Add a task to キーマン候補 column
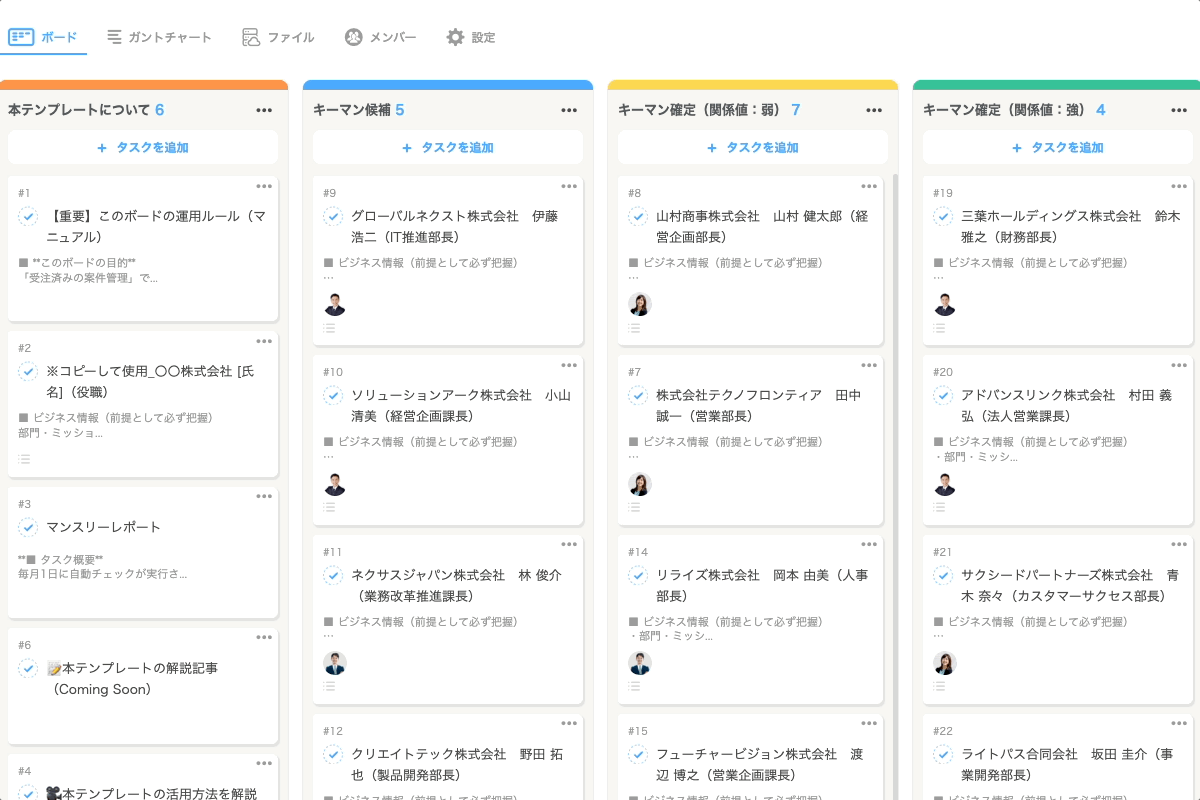The width and height of the screenshot is (1200, 800). (x=448, y=147)
